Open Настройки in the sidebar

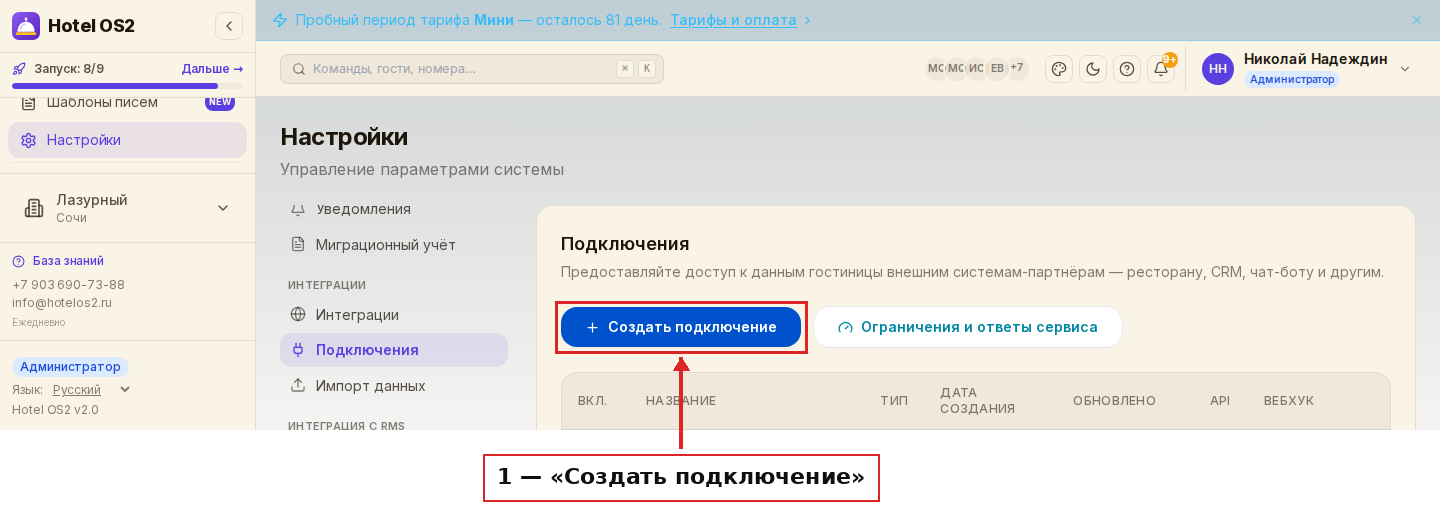coord(127,140)
